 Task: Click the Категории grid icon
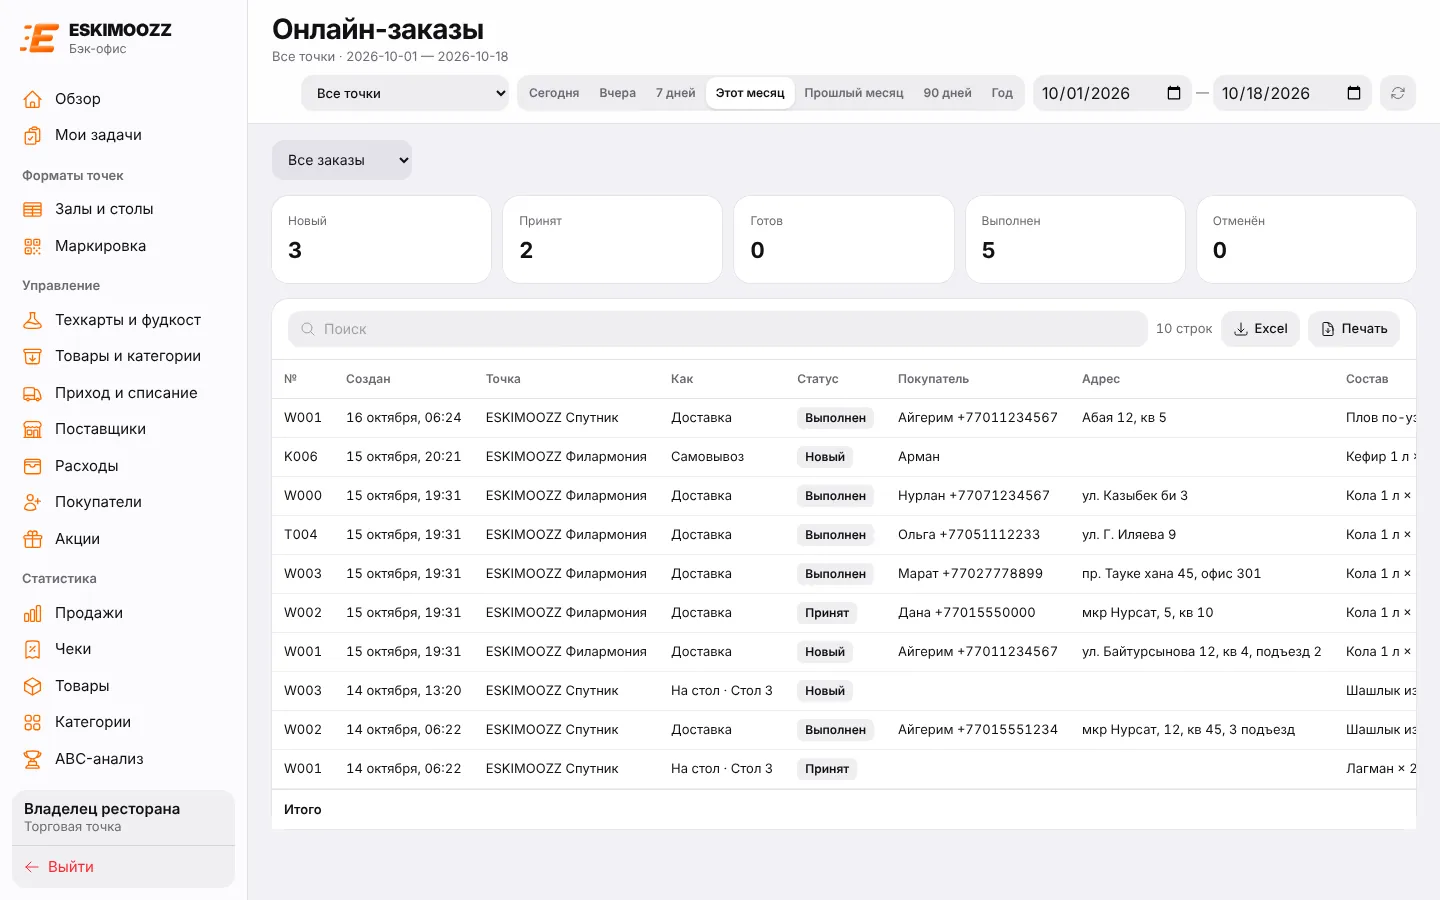coord(33,722)
